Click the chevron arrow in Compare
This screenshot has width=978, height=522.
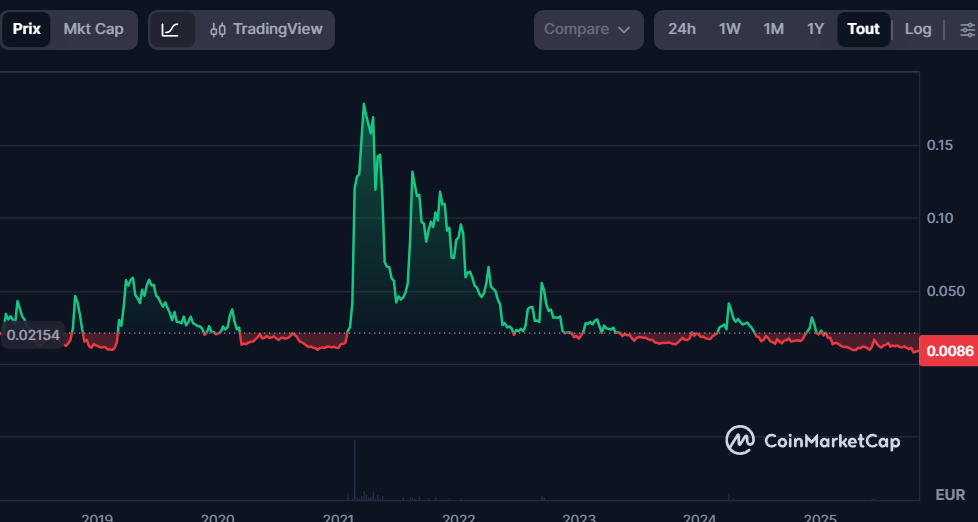click(625, 30)
